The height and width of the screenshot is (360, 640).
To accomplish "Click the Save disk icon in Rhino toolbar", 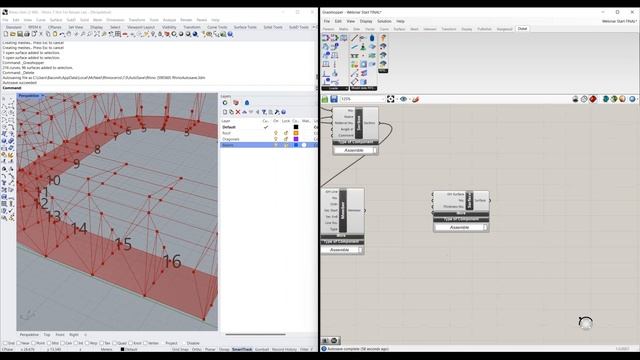I will pyautogui.click(x=20, y=34).
